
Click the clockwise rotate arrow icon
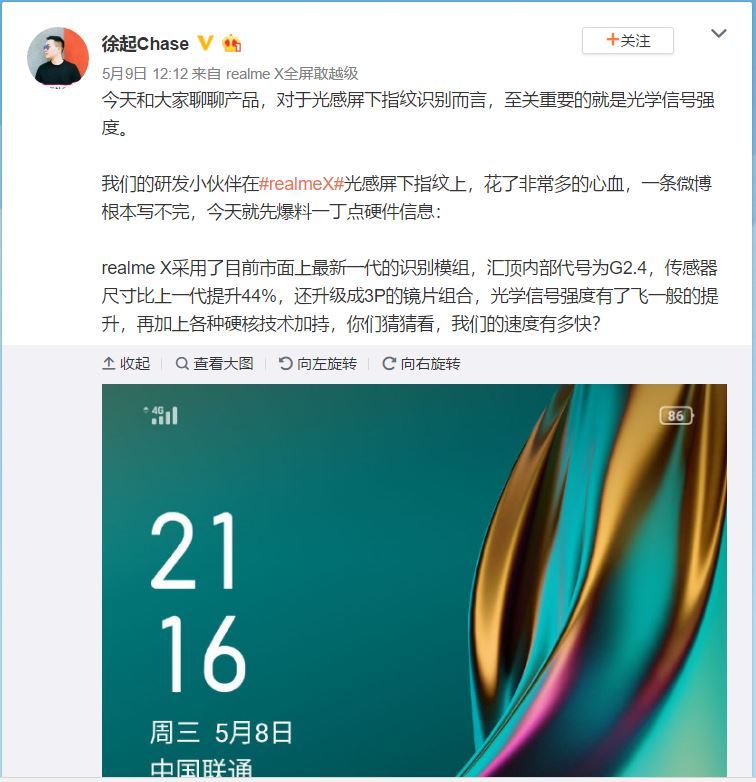[x=389, y=364]
